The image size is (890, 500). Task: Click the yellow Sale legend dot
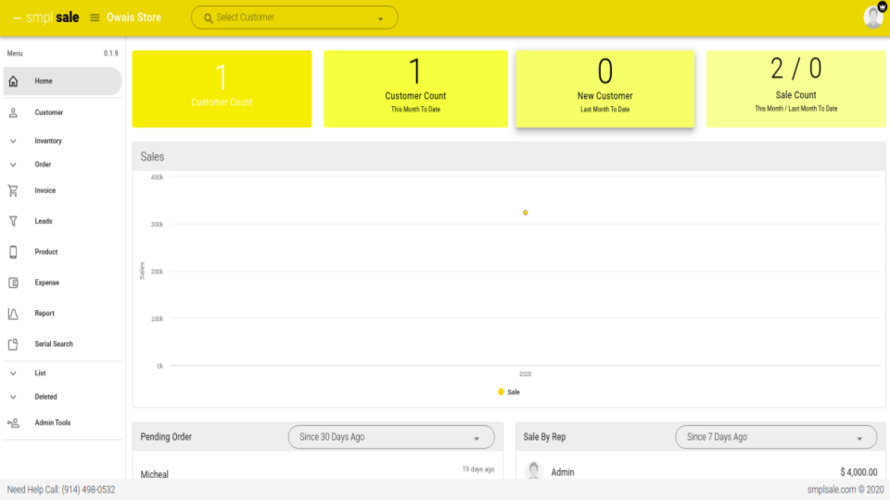[x=501, y=392]
